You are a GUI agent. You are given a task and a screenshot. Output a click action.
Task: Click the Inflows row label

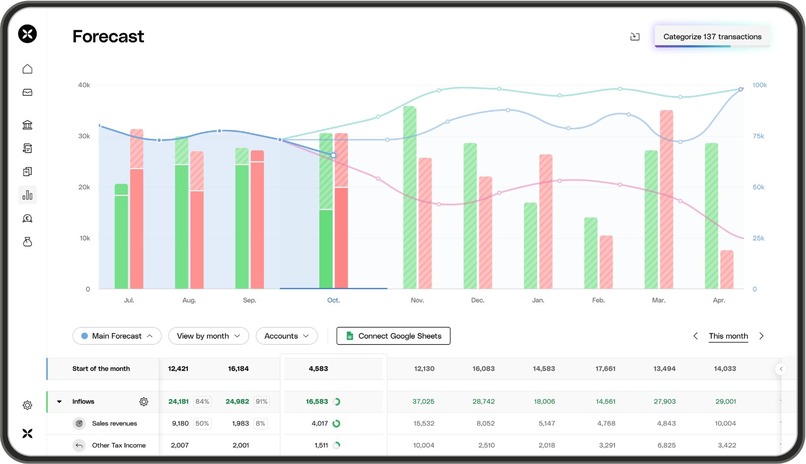[x=83, y=402]
